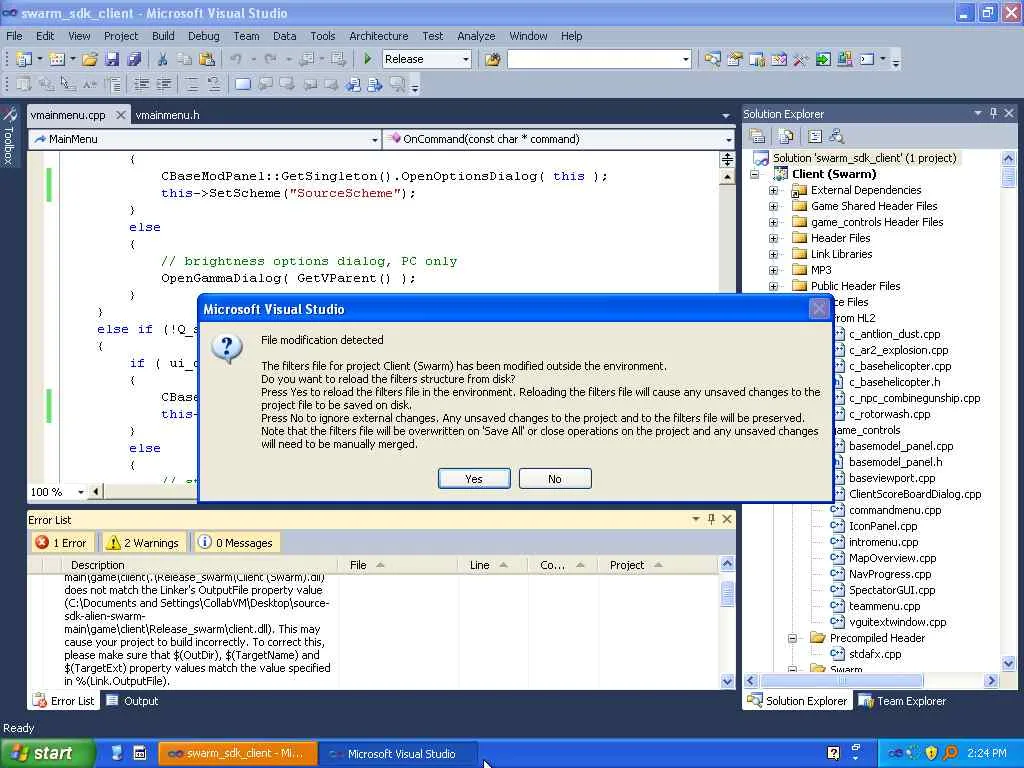The height and width of the screenshot is (768, 1024).
Task: Click Solution Explorer vertical scrollbar thumb
Action: [1008, 177]
